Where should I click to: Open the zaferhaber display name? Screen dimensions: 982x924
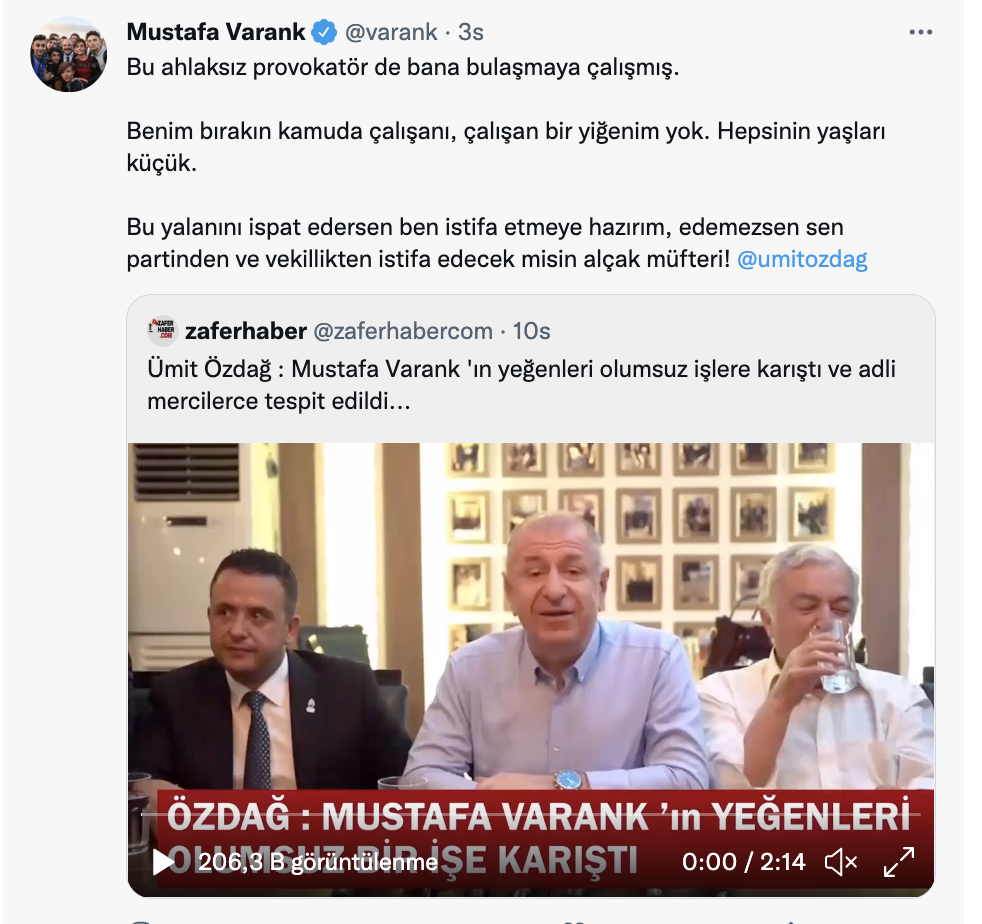click(x=246, y=331)
